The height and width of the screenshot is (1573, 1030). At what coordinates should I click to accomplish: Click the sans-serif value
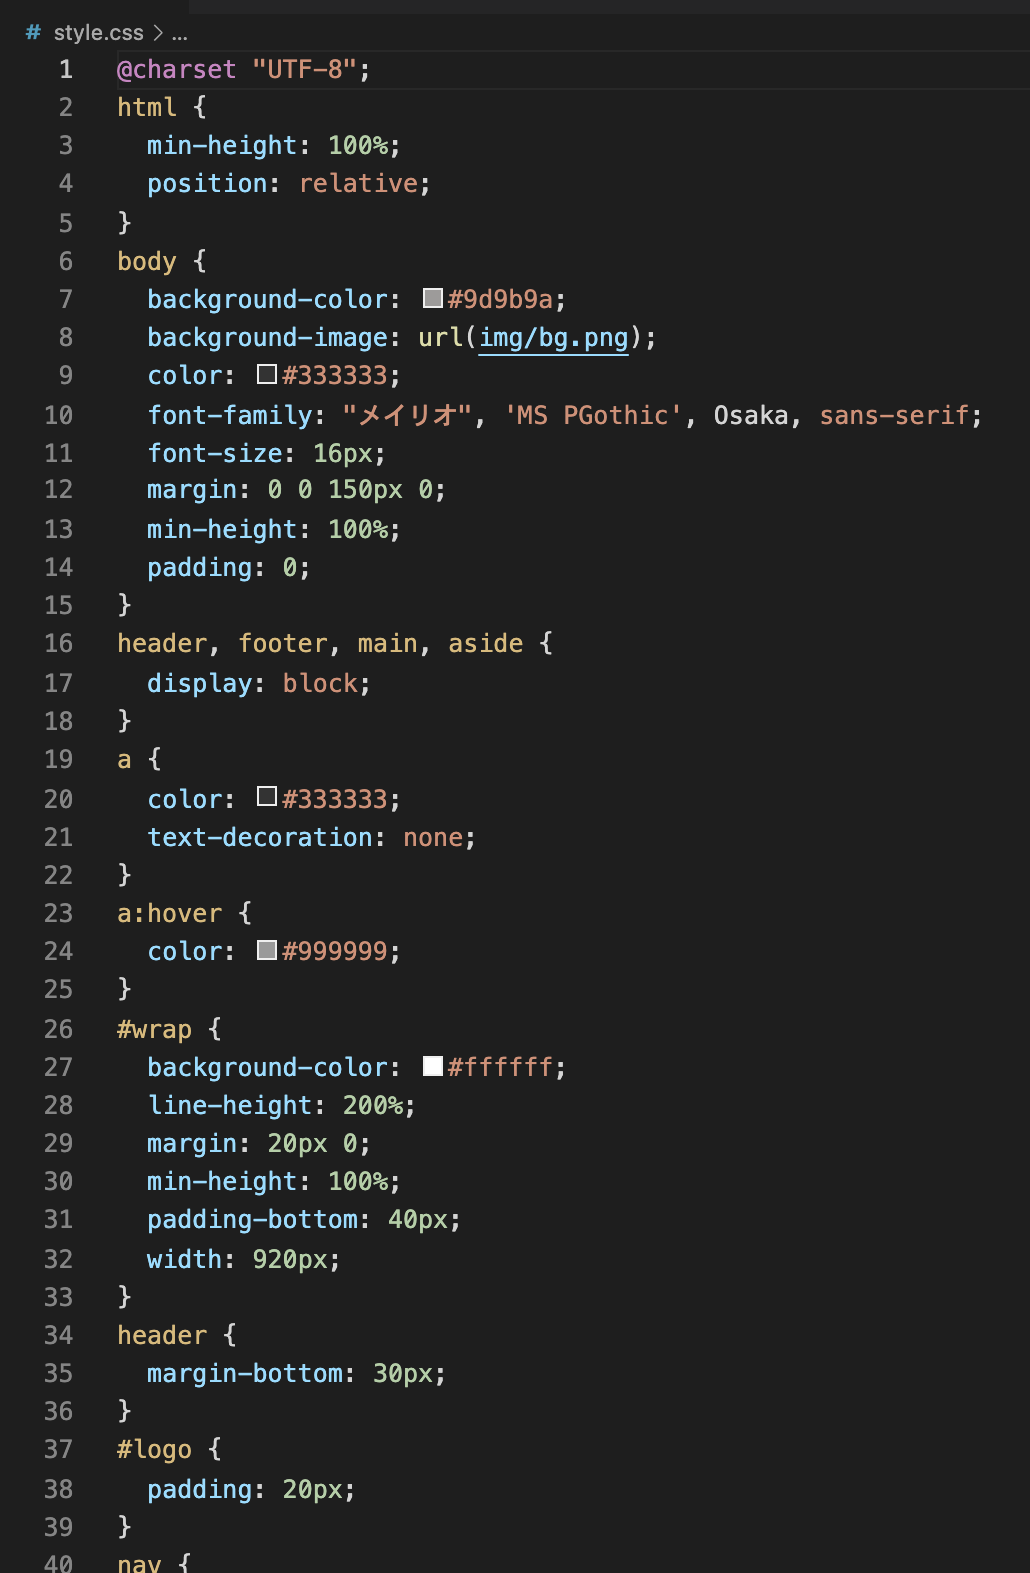click(x=894, y=415)
